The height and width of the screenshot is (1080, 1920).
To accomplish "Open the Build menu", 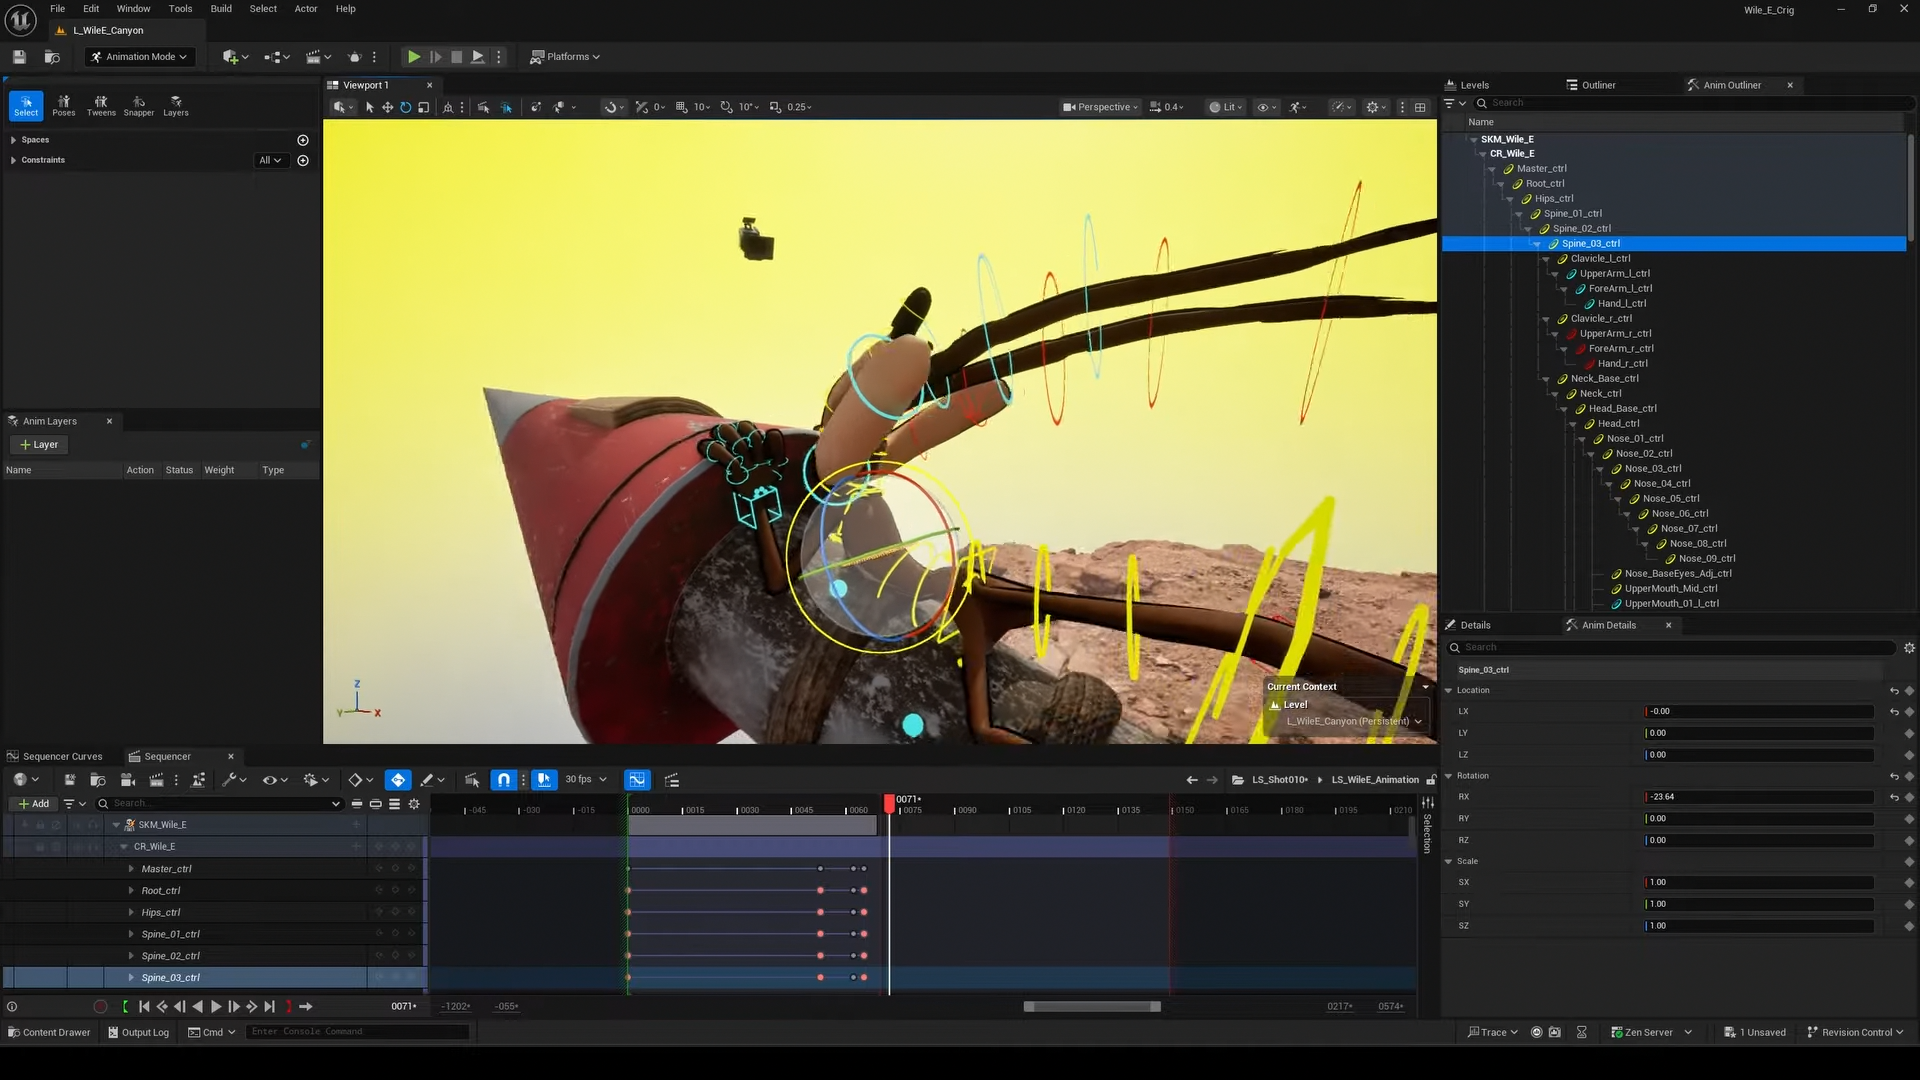I will pyautogui.click(x=221, y=9).
